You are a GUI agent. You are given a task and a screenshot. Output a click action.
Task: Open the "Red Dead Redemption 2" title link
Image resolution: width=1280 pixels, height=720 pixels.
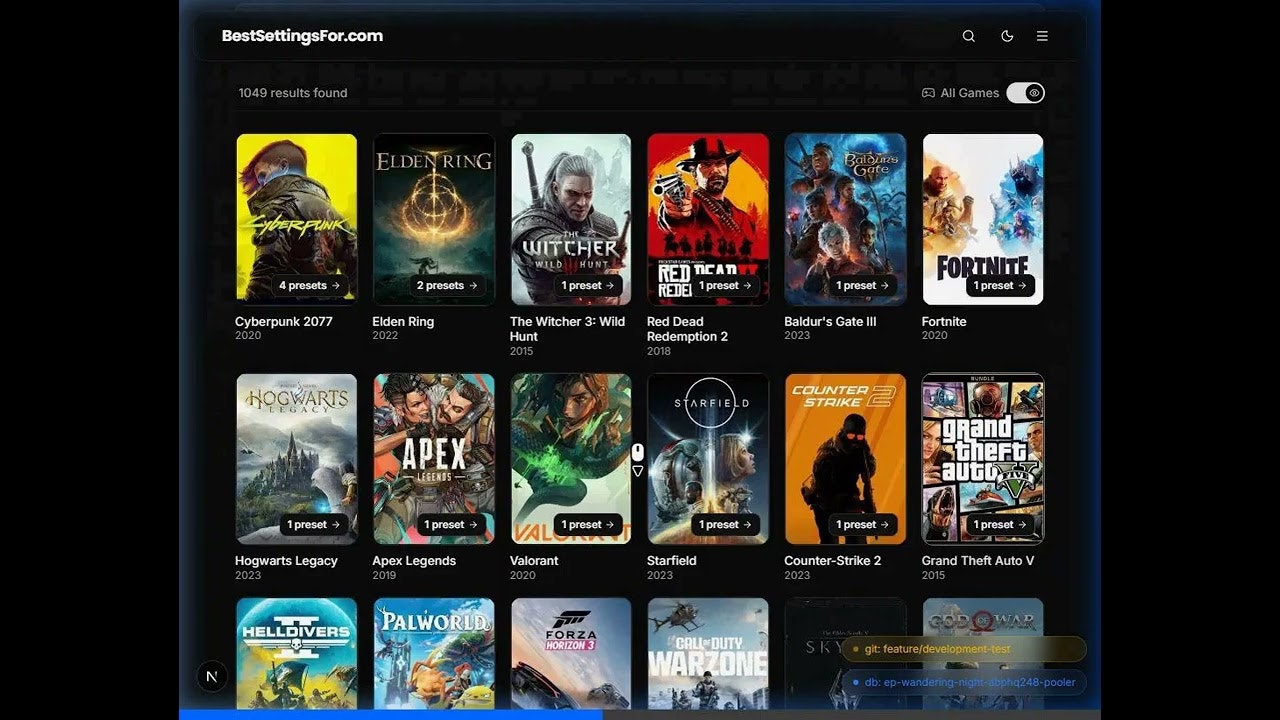[x=688, y=329]
